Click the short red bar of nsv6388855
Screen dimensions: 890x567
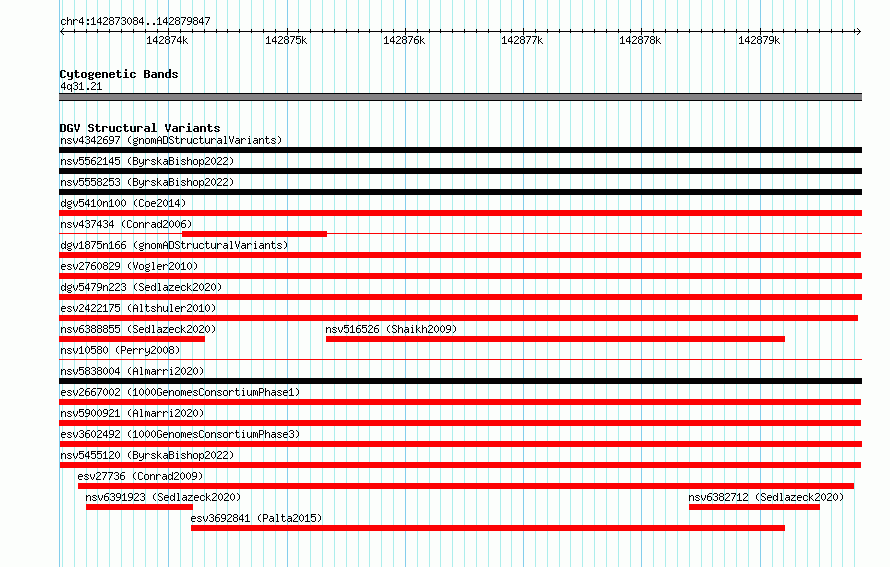(132, 339)
